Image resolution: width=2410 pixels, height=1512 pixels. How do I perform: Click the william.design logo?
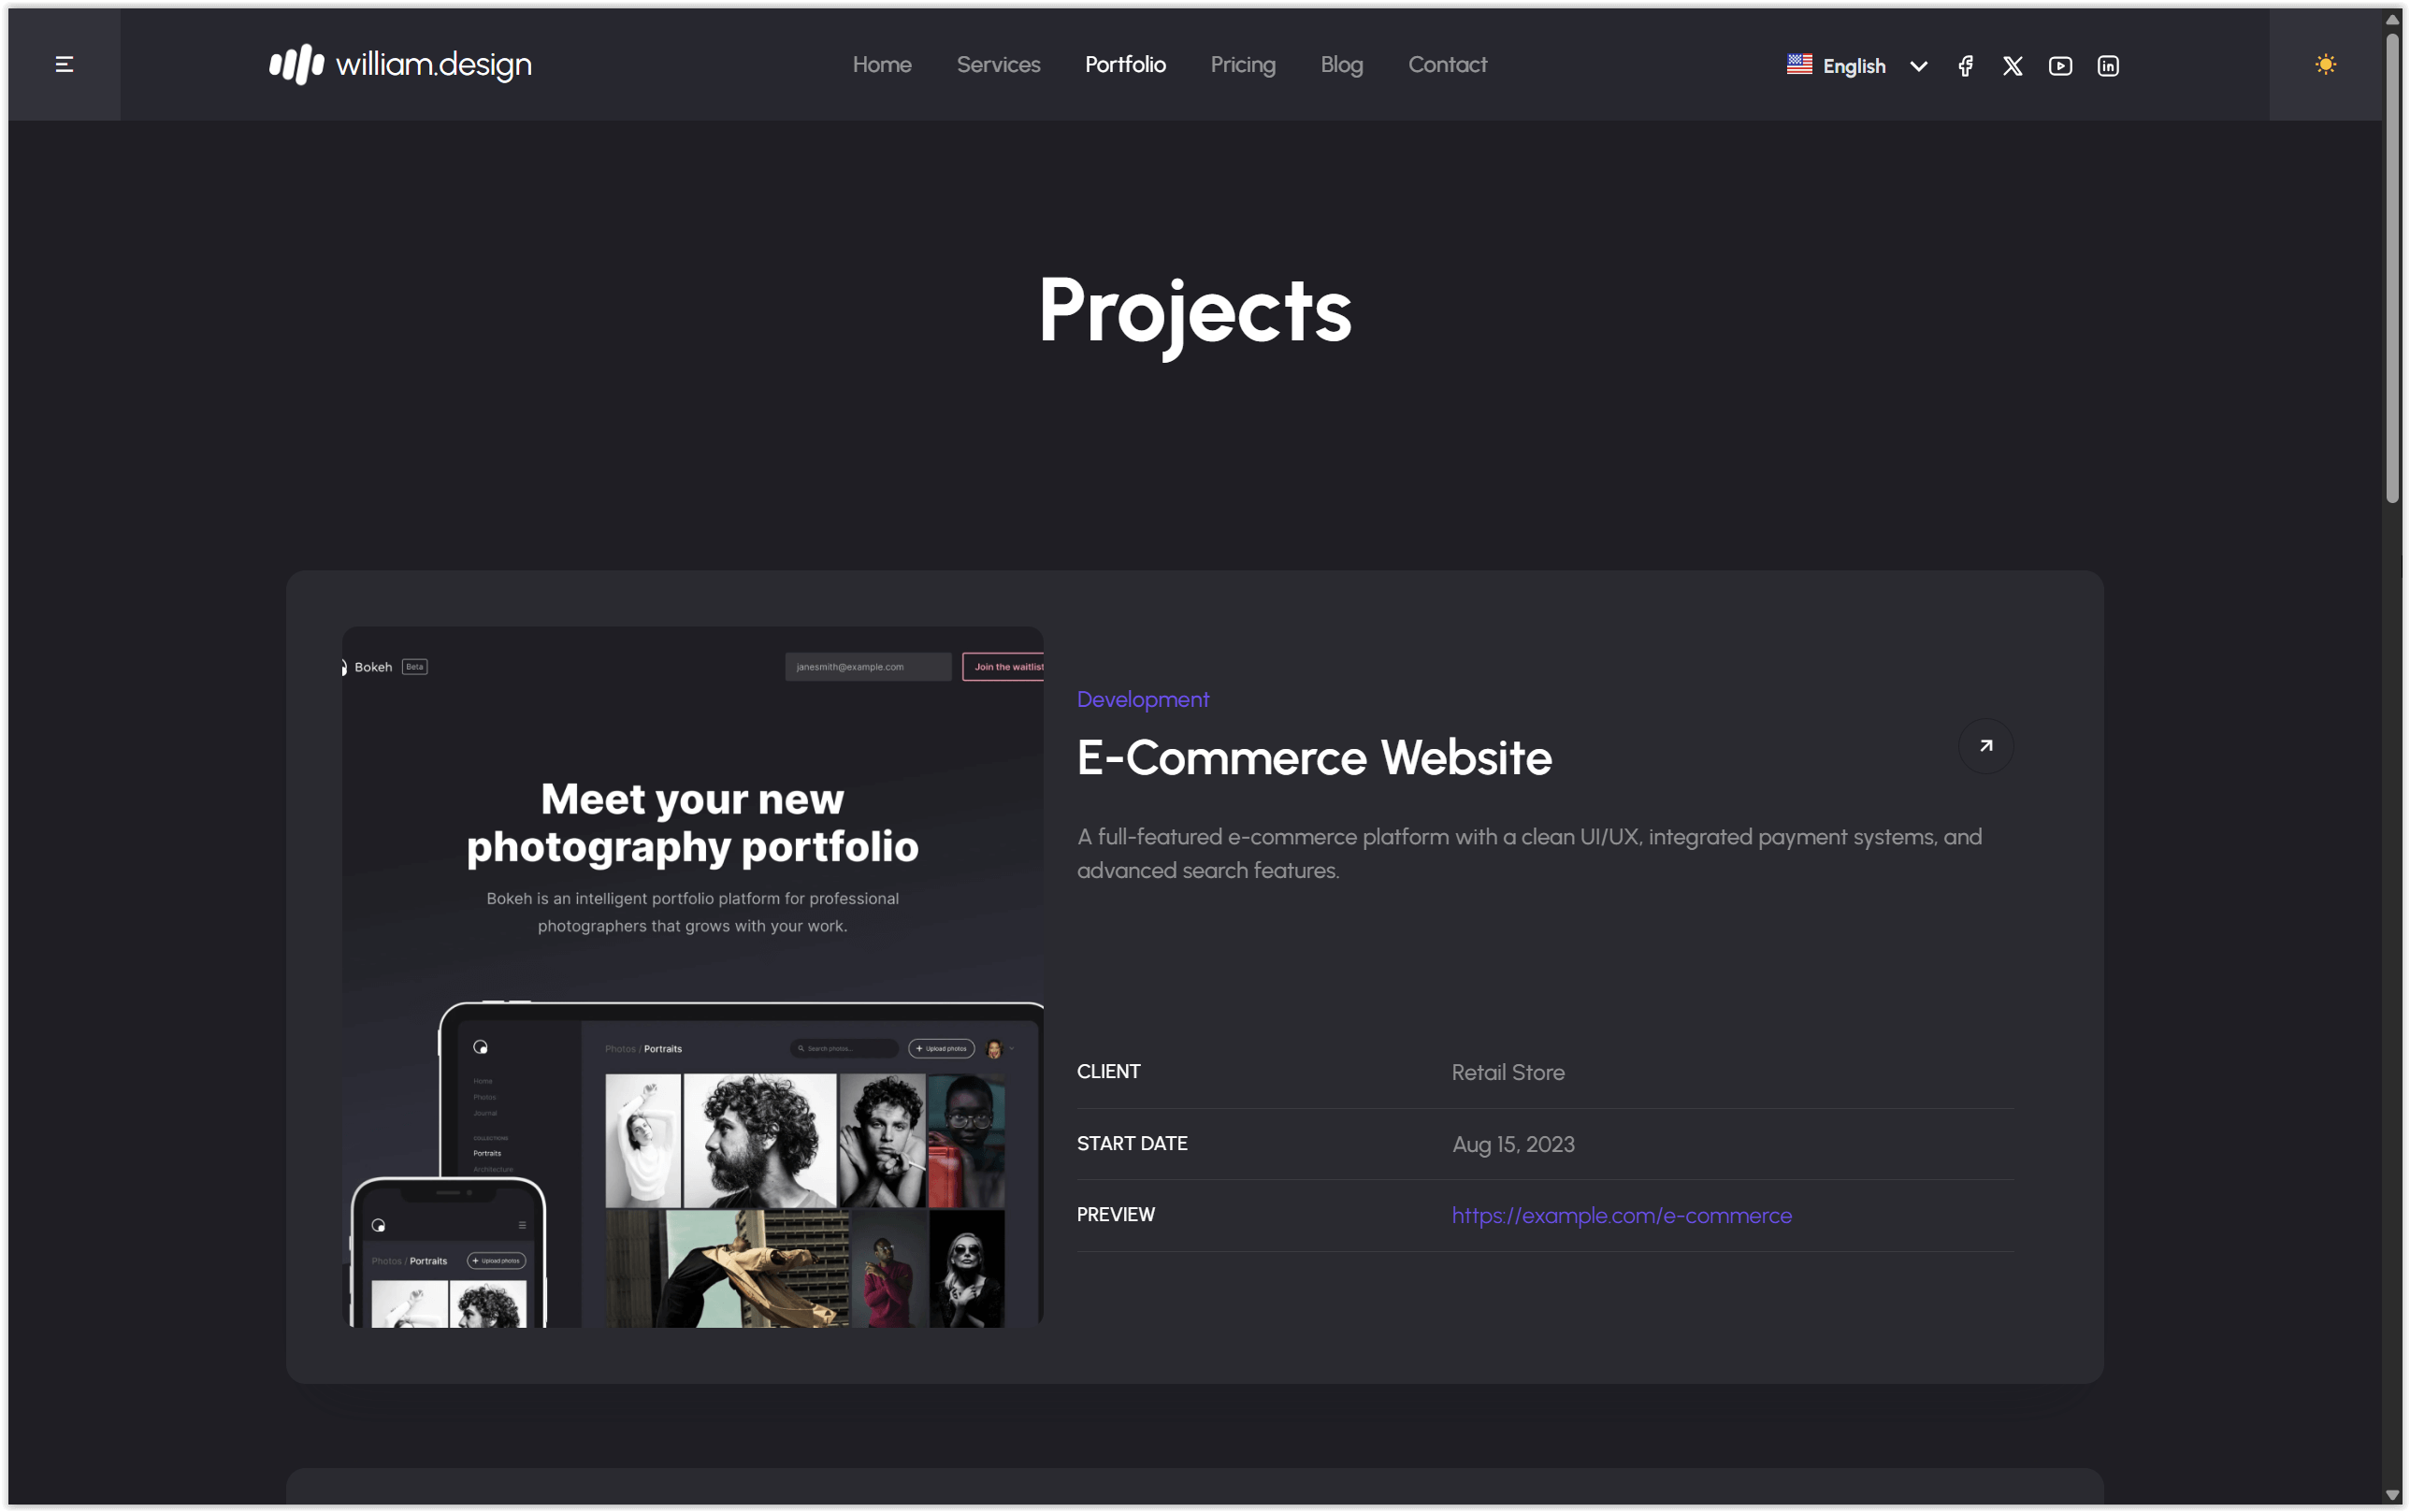click(x=398, y=64)
